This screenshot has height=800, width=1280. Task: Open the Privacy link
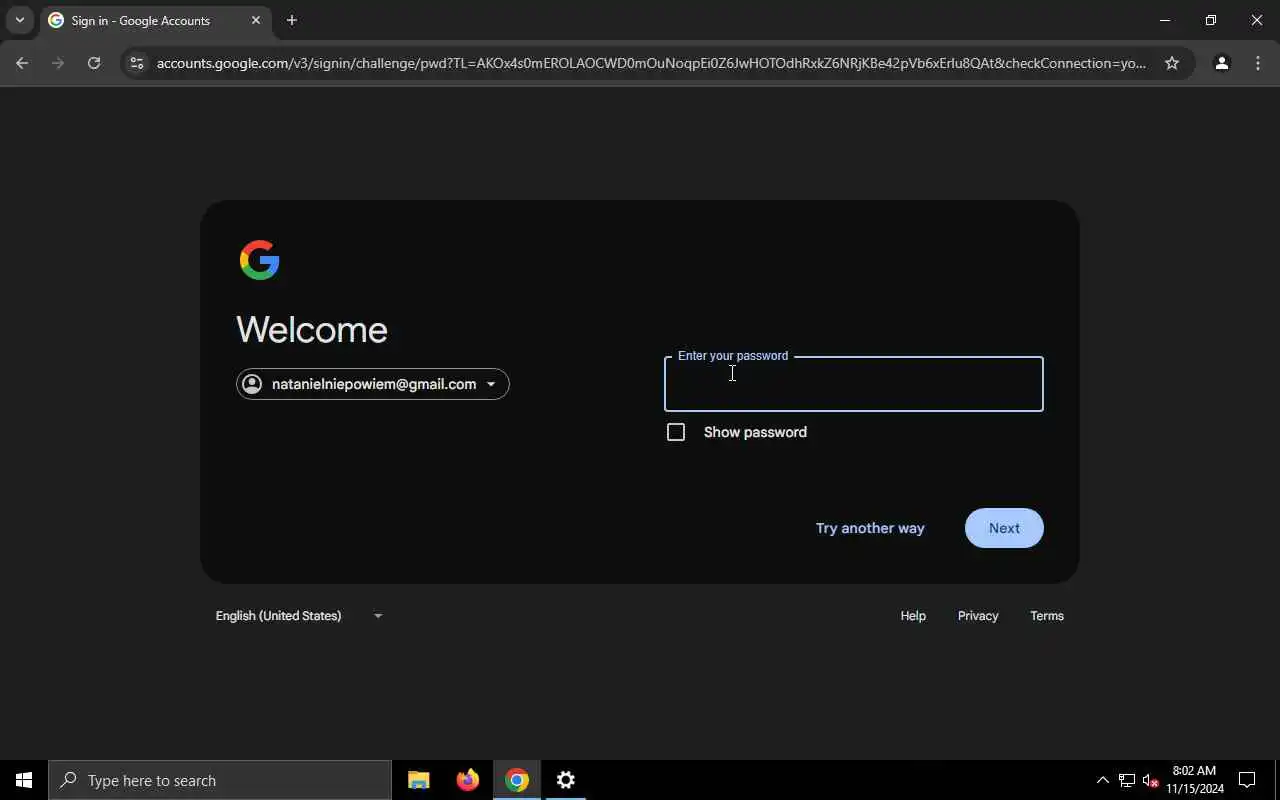point(978,616)
